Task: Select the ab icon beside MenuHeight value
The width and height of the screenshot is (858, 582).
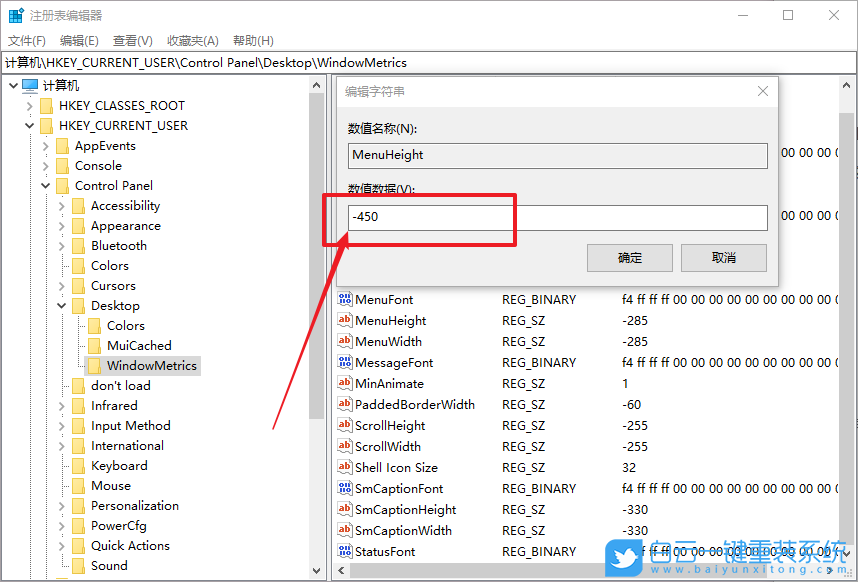Action: point(345,320)
